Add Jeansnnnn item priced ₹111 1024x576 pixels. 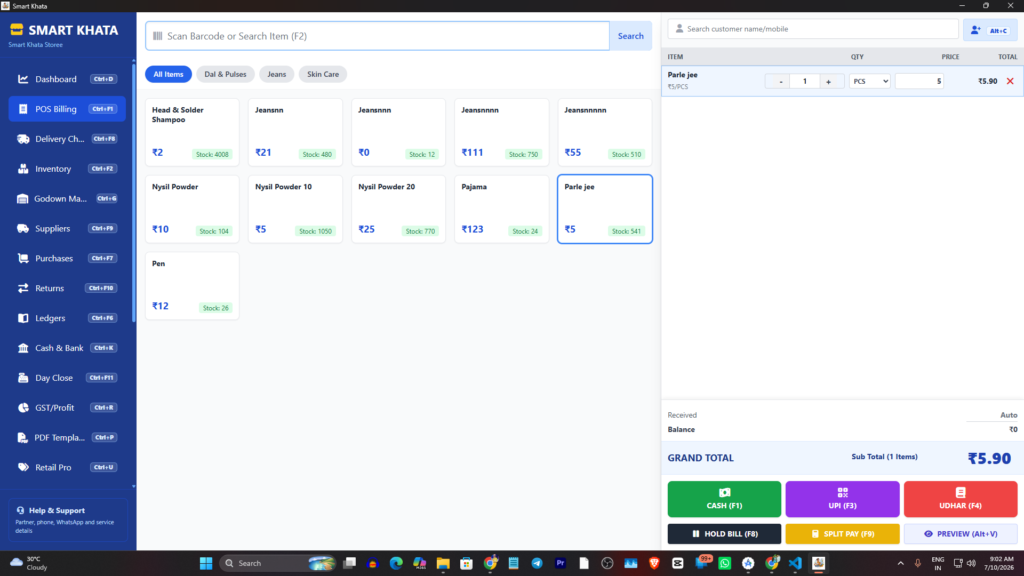click(502, 133)
